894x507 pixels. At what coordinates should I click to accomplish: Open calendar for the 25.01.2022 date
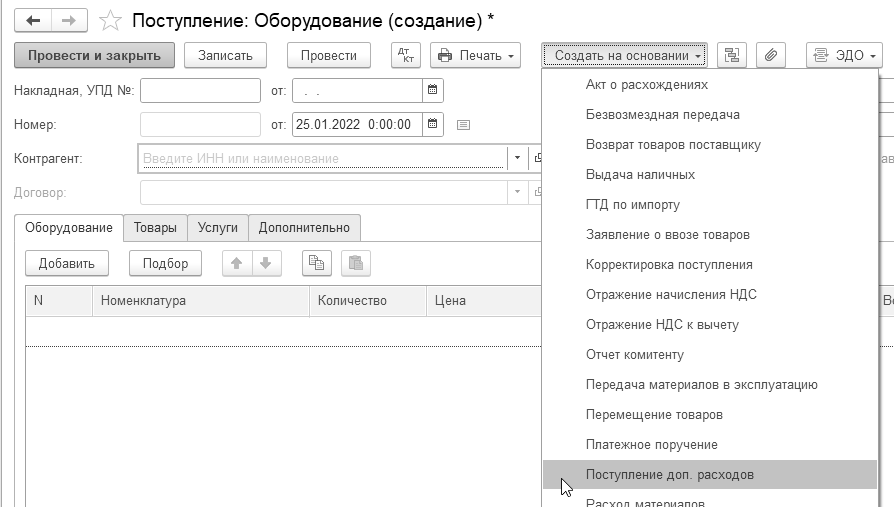point(433,125)
